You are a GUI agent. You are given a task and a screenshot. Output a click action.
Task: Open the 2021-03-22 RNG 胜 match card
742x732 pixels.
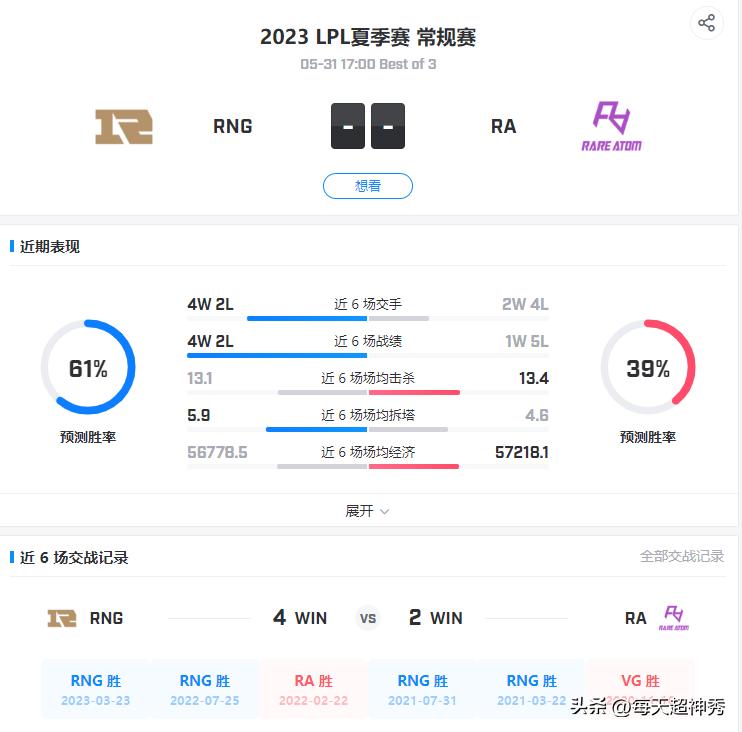[x=531, y=689]
